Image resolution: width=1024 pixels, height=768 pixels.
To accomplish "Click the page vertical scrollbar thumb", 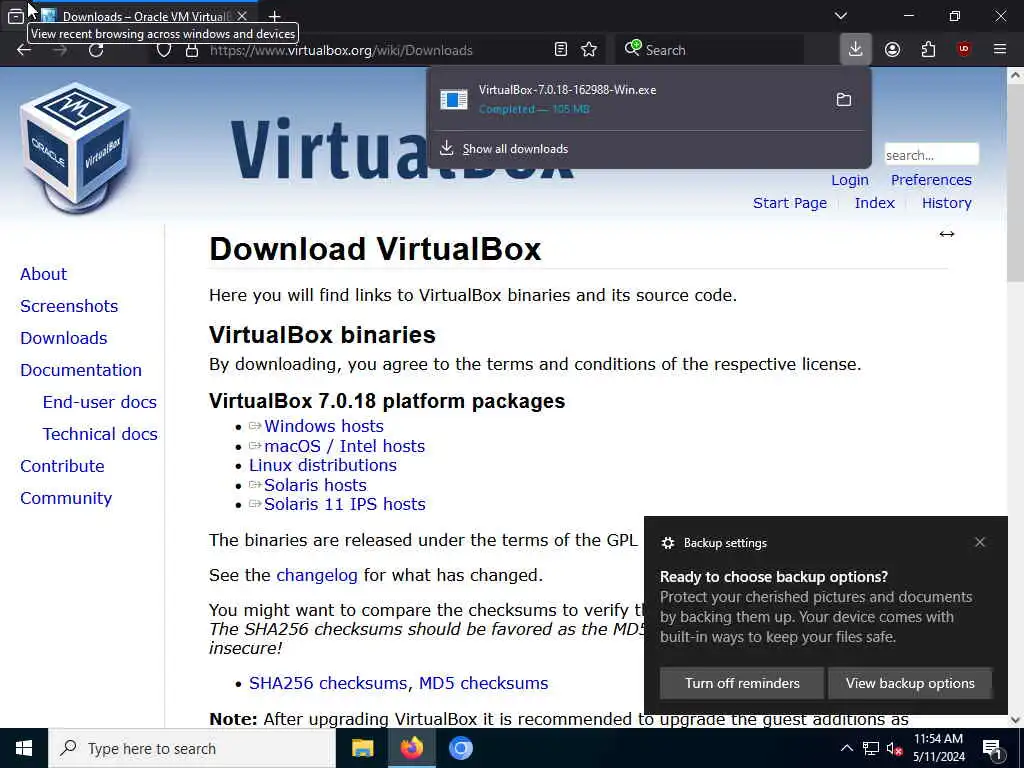I will pos(1015,183).
